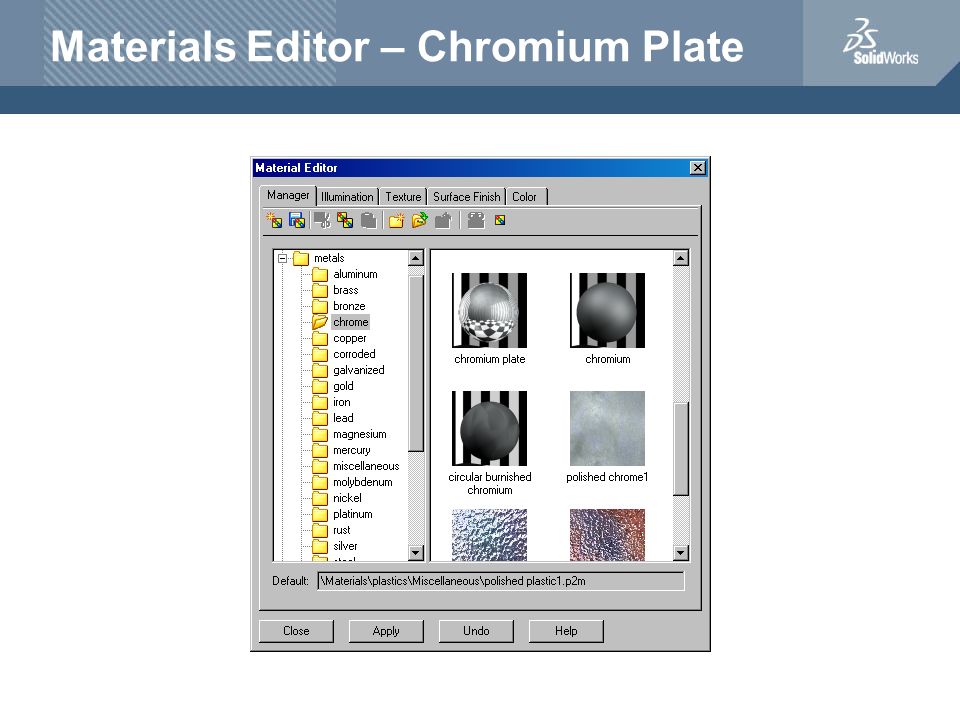Click the Cut material scissors icon
This screenshot has width=960, height=720.
[x=322, y=220]
